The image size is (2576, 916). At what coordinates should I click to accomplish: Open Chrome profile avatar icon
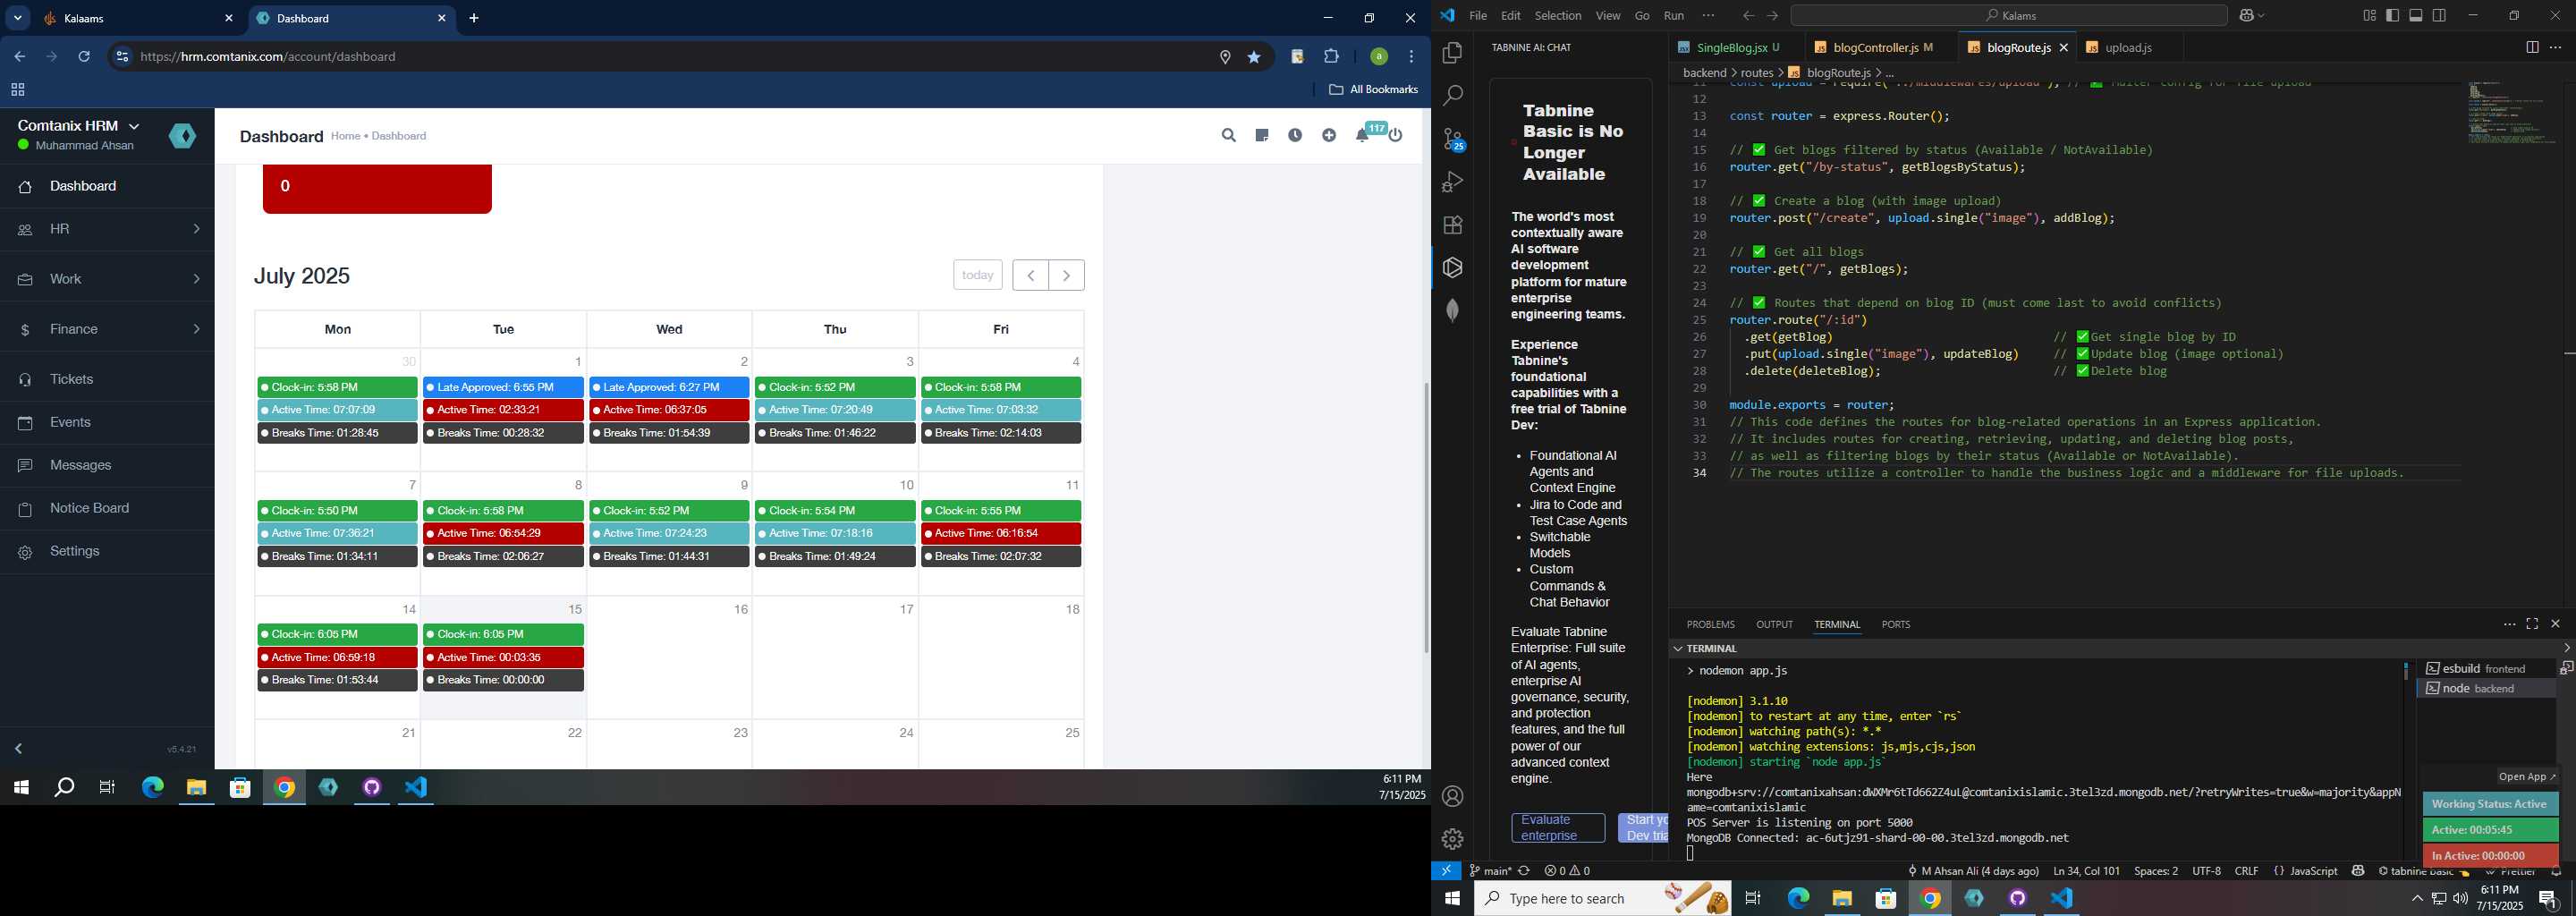tap(1379, 57)
